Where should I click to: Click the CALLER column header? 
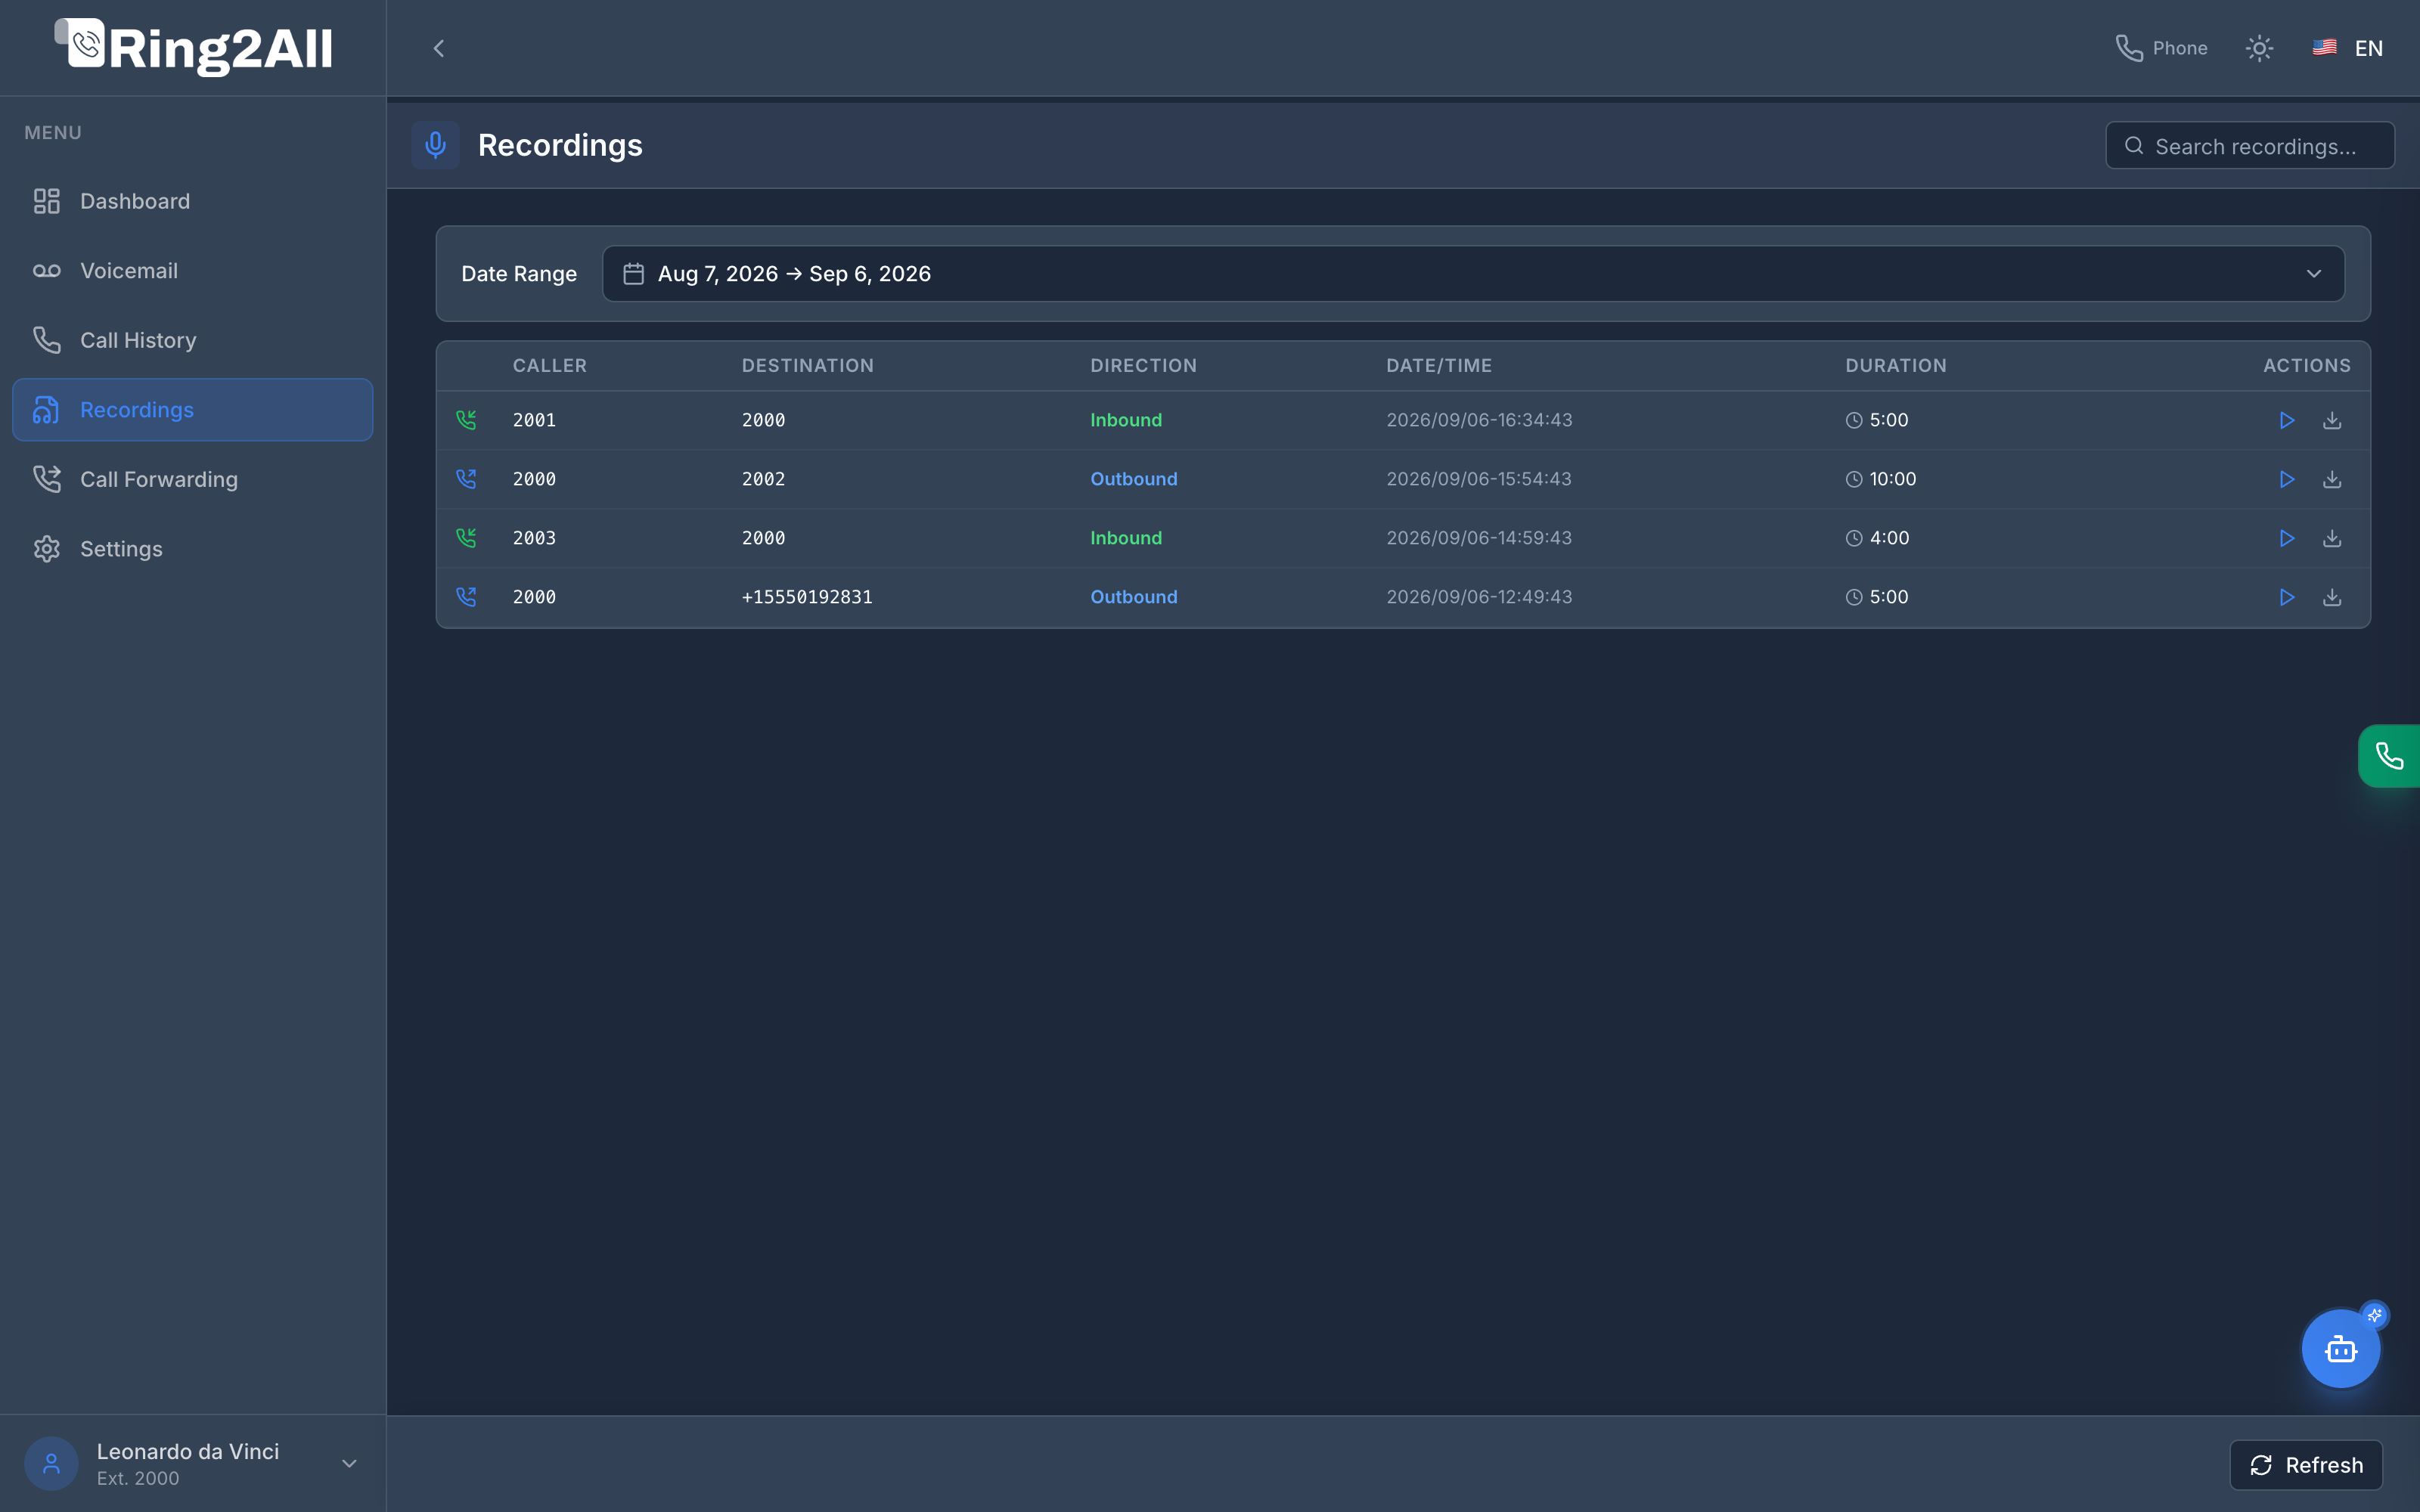pos(549,366)
